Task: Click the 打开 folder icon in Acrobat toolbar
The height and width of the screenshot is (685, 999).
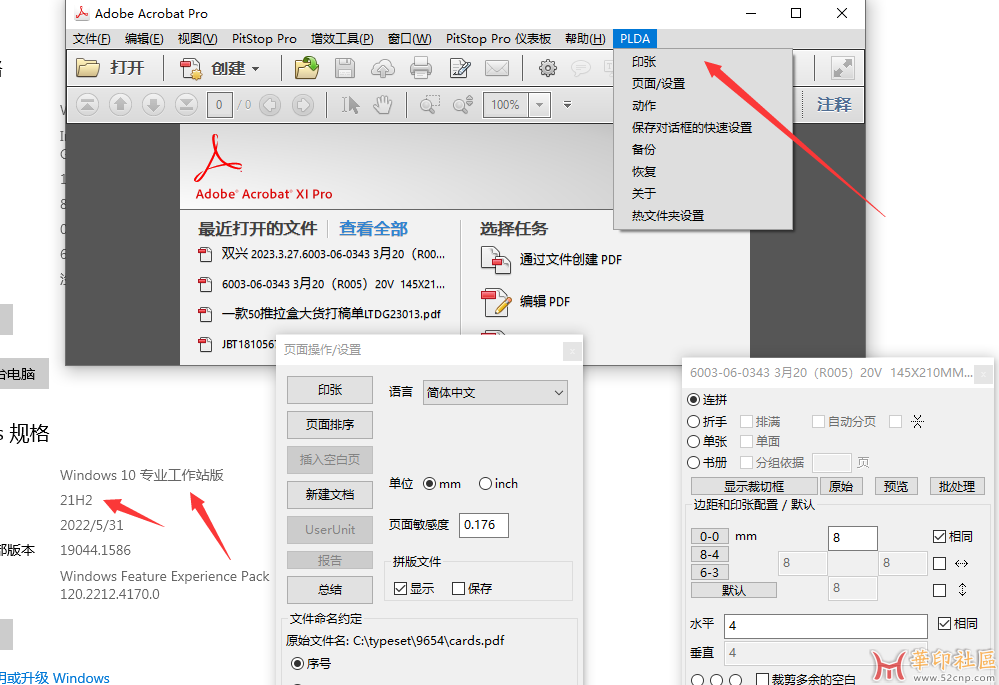Action: click(x=88, y=68)
